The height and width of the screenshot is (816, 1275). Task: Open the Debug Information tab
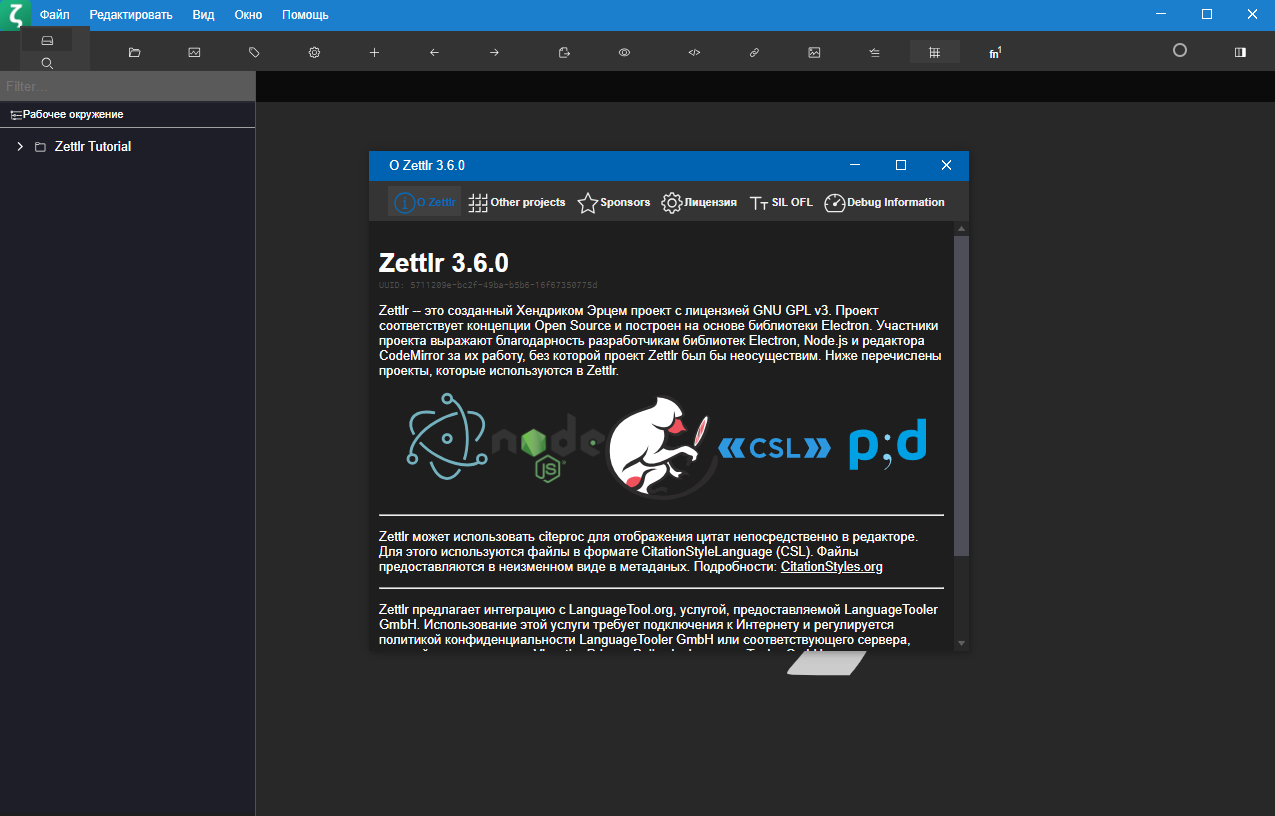point(884,202)
